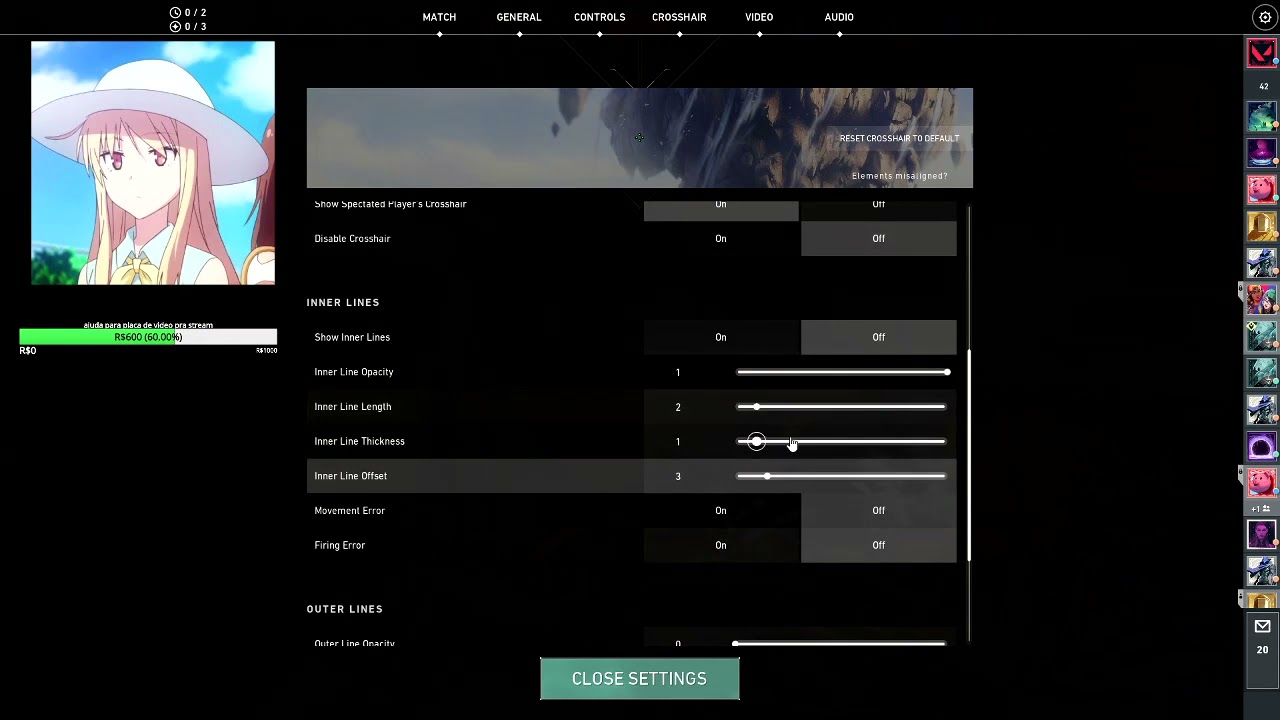This screenshot has width=1280, height=720.
Task: Click the Inner Line Offset value 3
Action: 678,476
